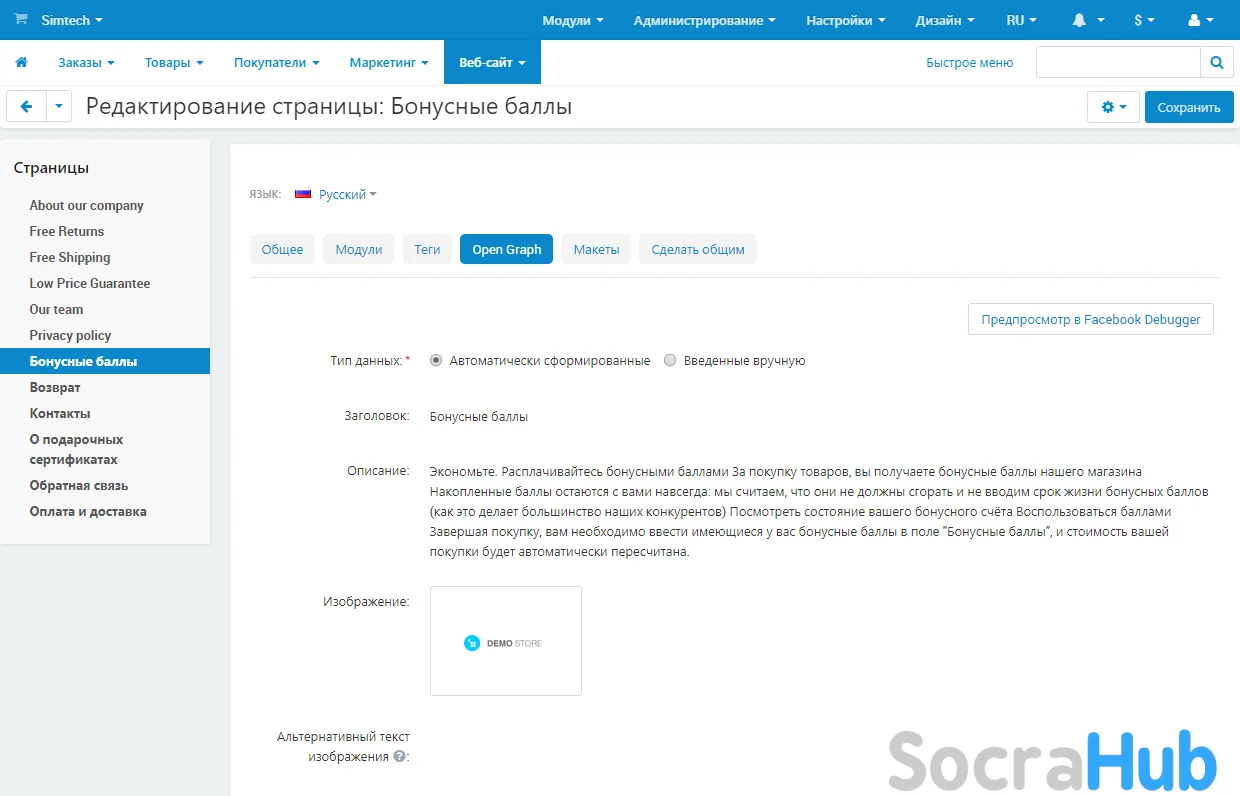Select the Автоматически сформированные radio option
This screenshot has height=796, width=1240.
[x=436, y=361]
